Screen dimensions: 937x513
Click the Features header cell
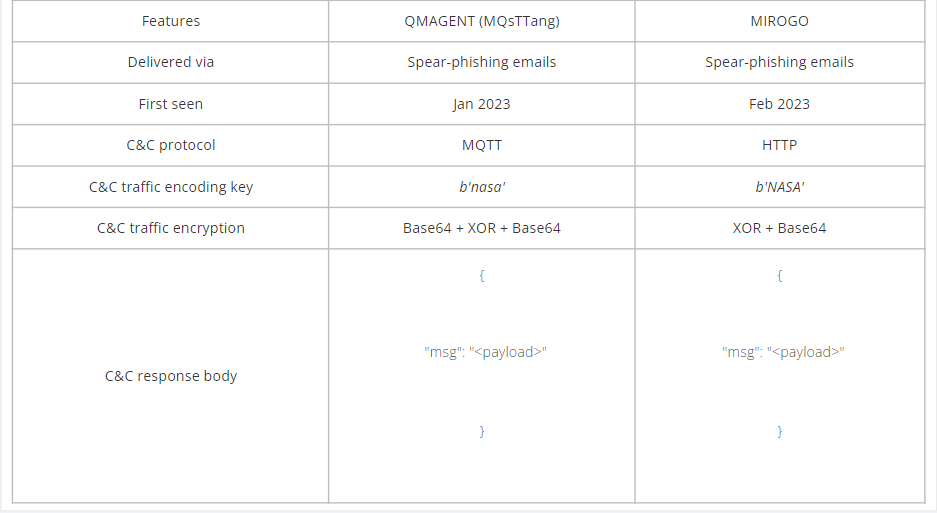[x=170, y=21]
